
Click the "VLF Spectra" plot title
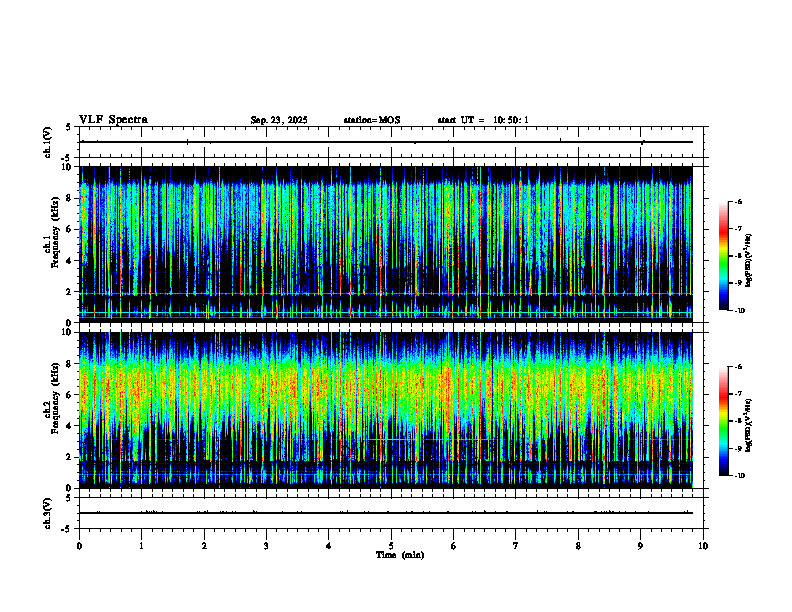pyautogui.click(x=113, y=120)
